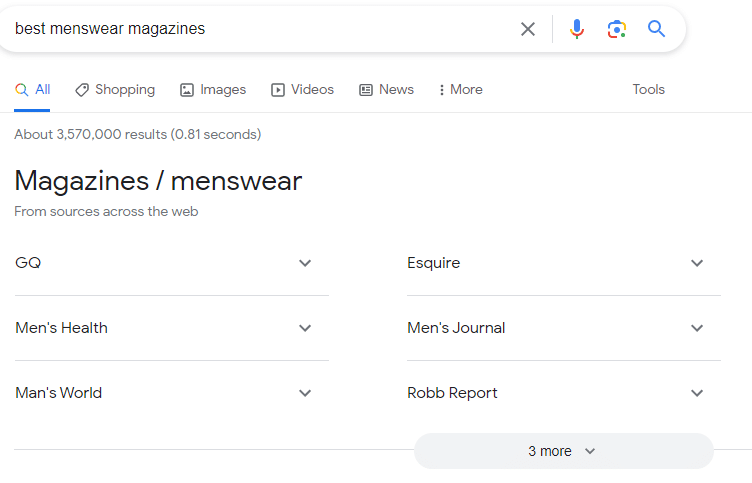Viewport: 752px width, 483px height.
Task: Click the Videos play icon
Action: [278, 90]
